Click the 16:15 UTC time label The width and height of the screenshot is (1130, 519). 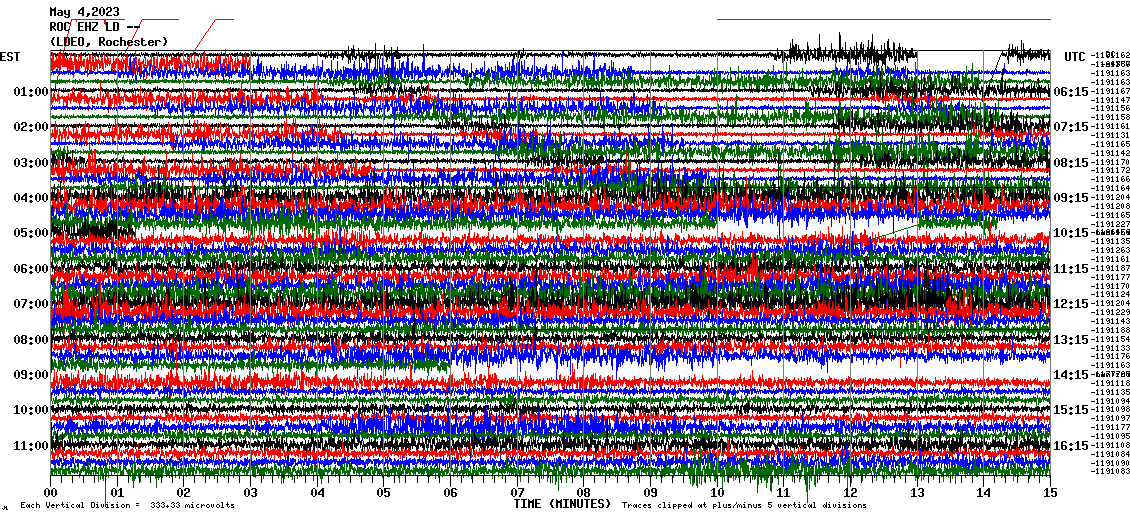pos(1071,446)
